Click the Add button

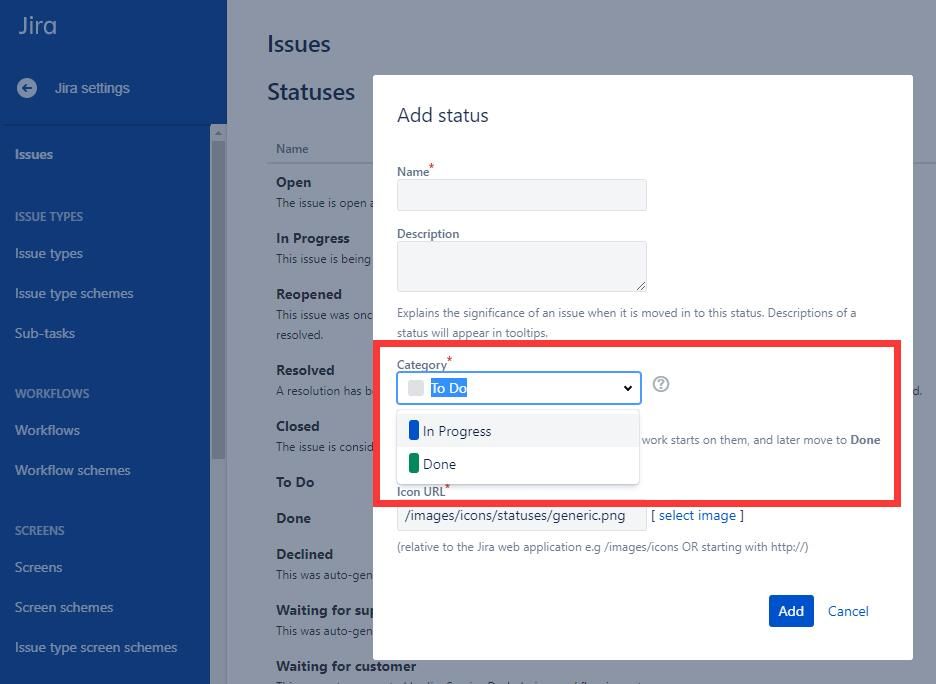(791, 611)
